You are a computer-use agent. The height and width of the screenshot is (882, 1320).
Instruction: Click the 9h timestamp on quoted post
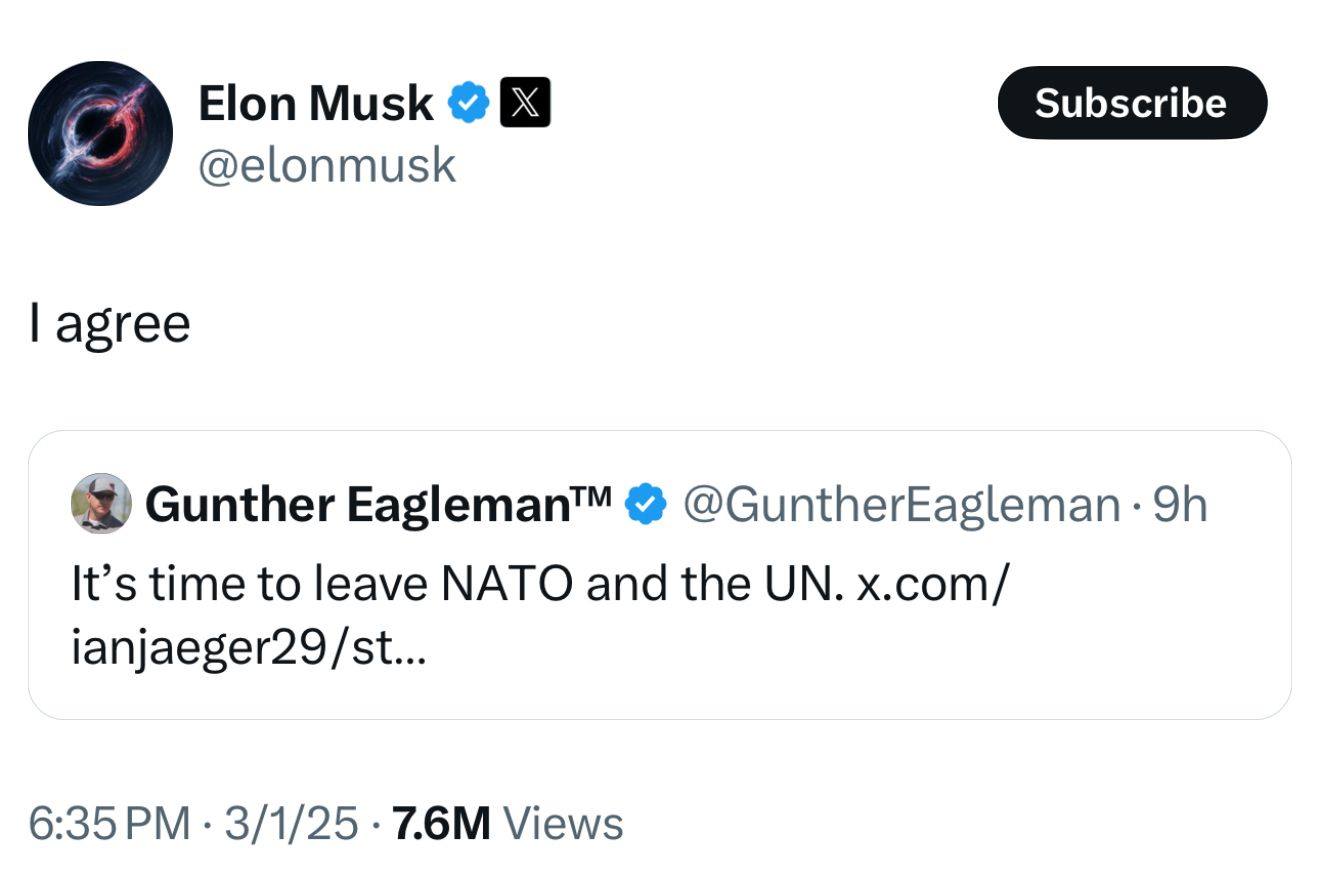[1181, 504]
